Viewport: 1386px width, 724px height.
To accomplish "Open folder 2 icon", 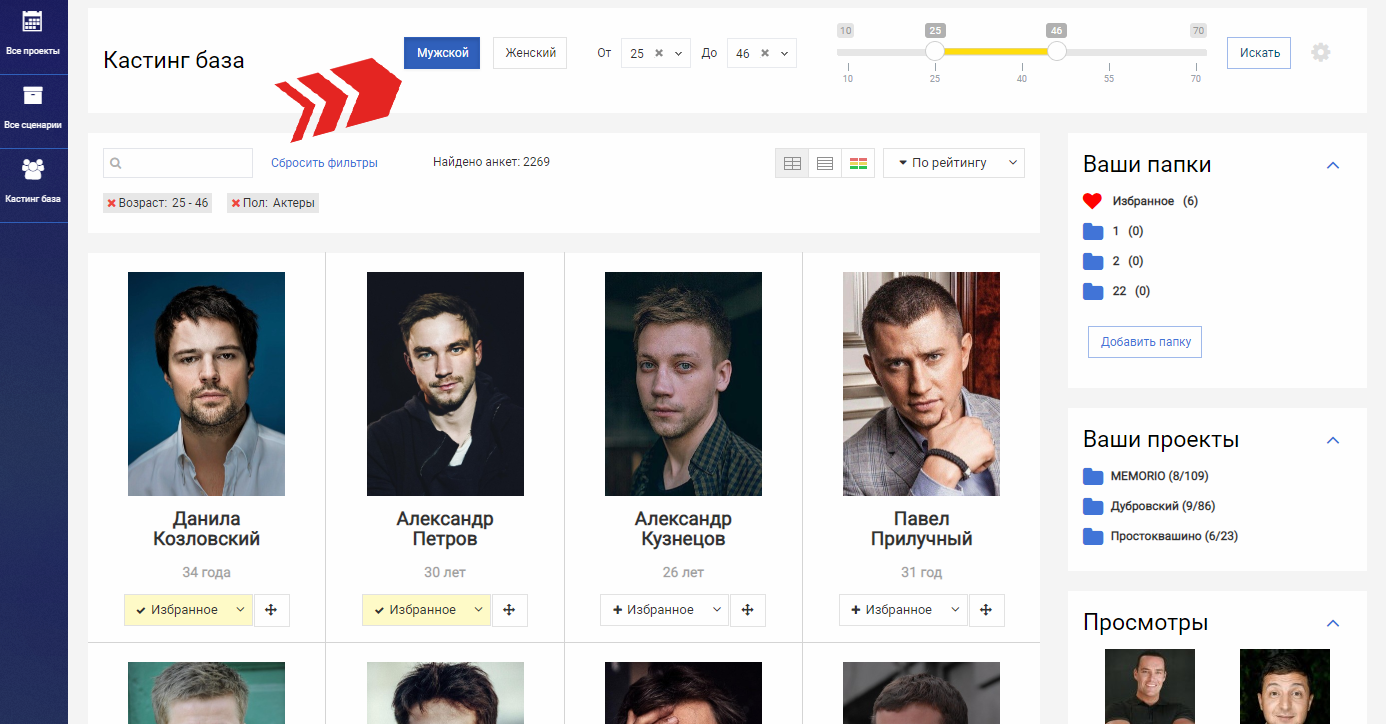I will click(1093, 261).
